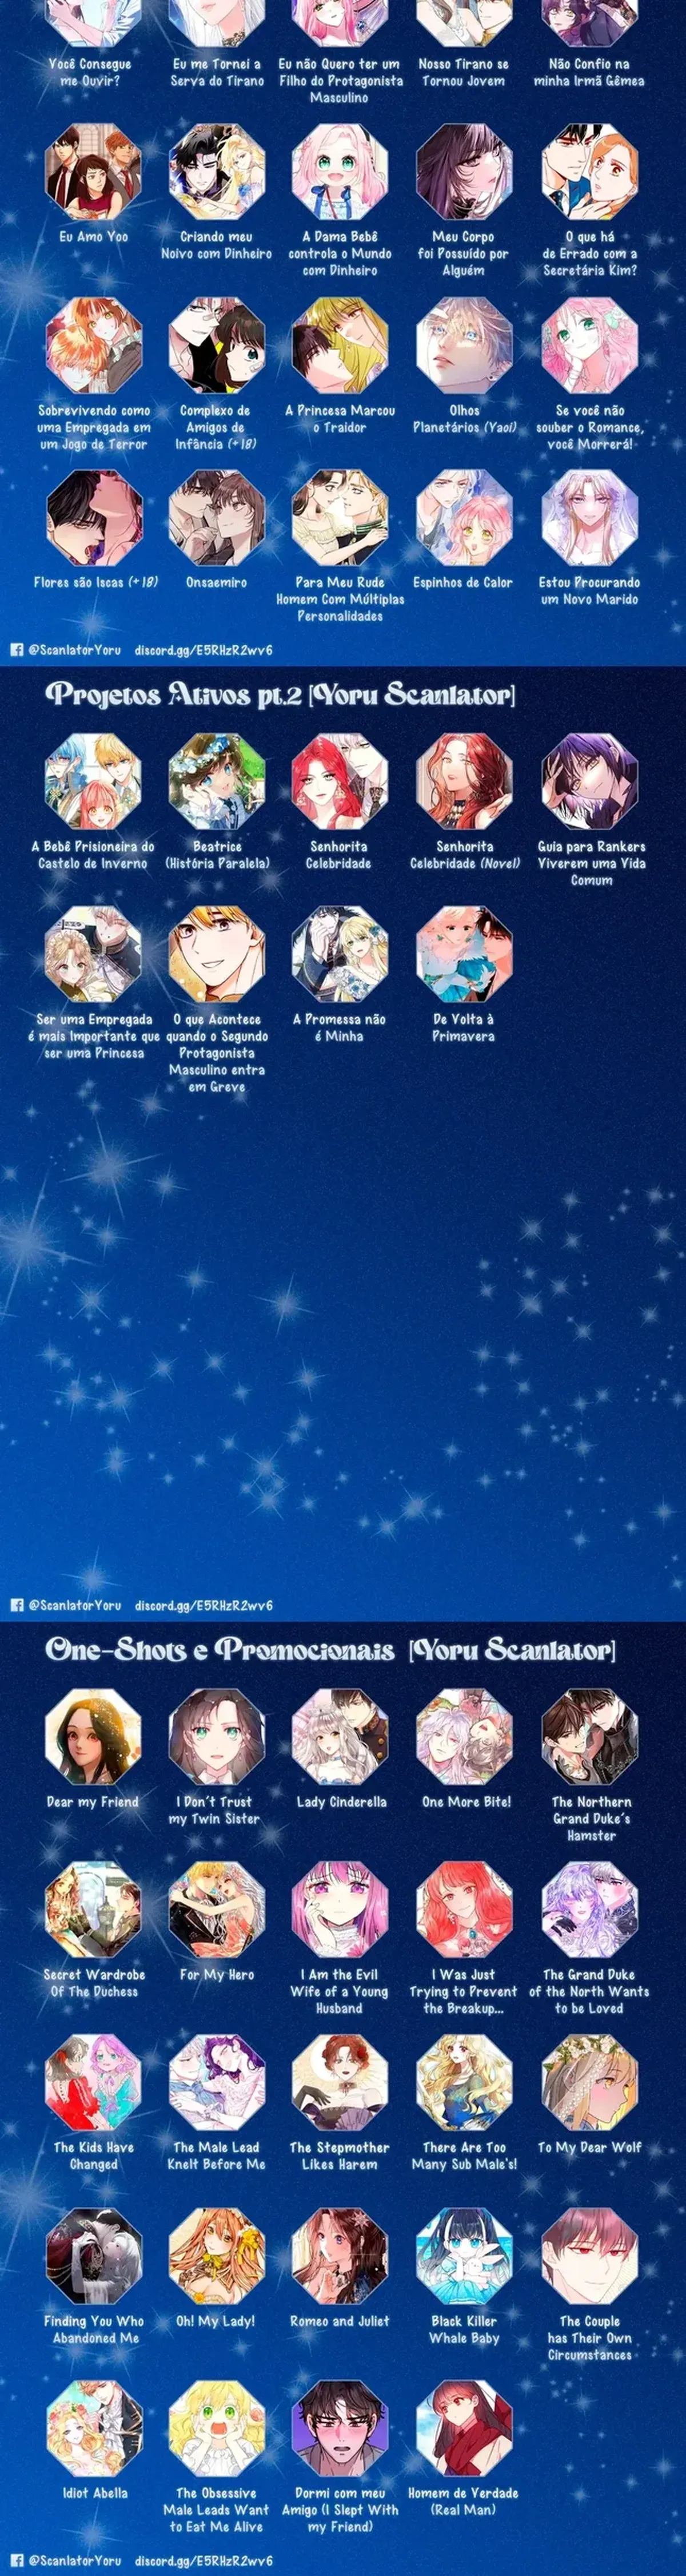686x2576 pixels.
Task: Click the "One-Shots e Promocionais" heading
Action: pos(220,1649)
